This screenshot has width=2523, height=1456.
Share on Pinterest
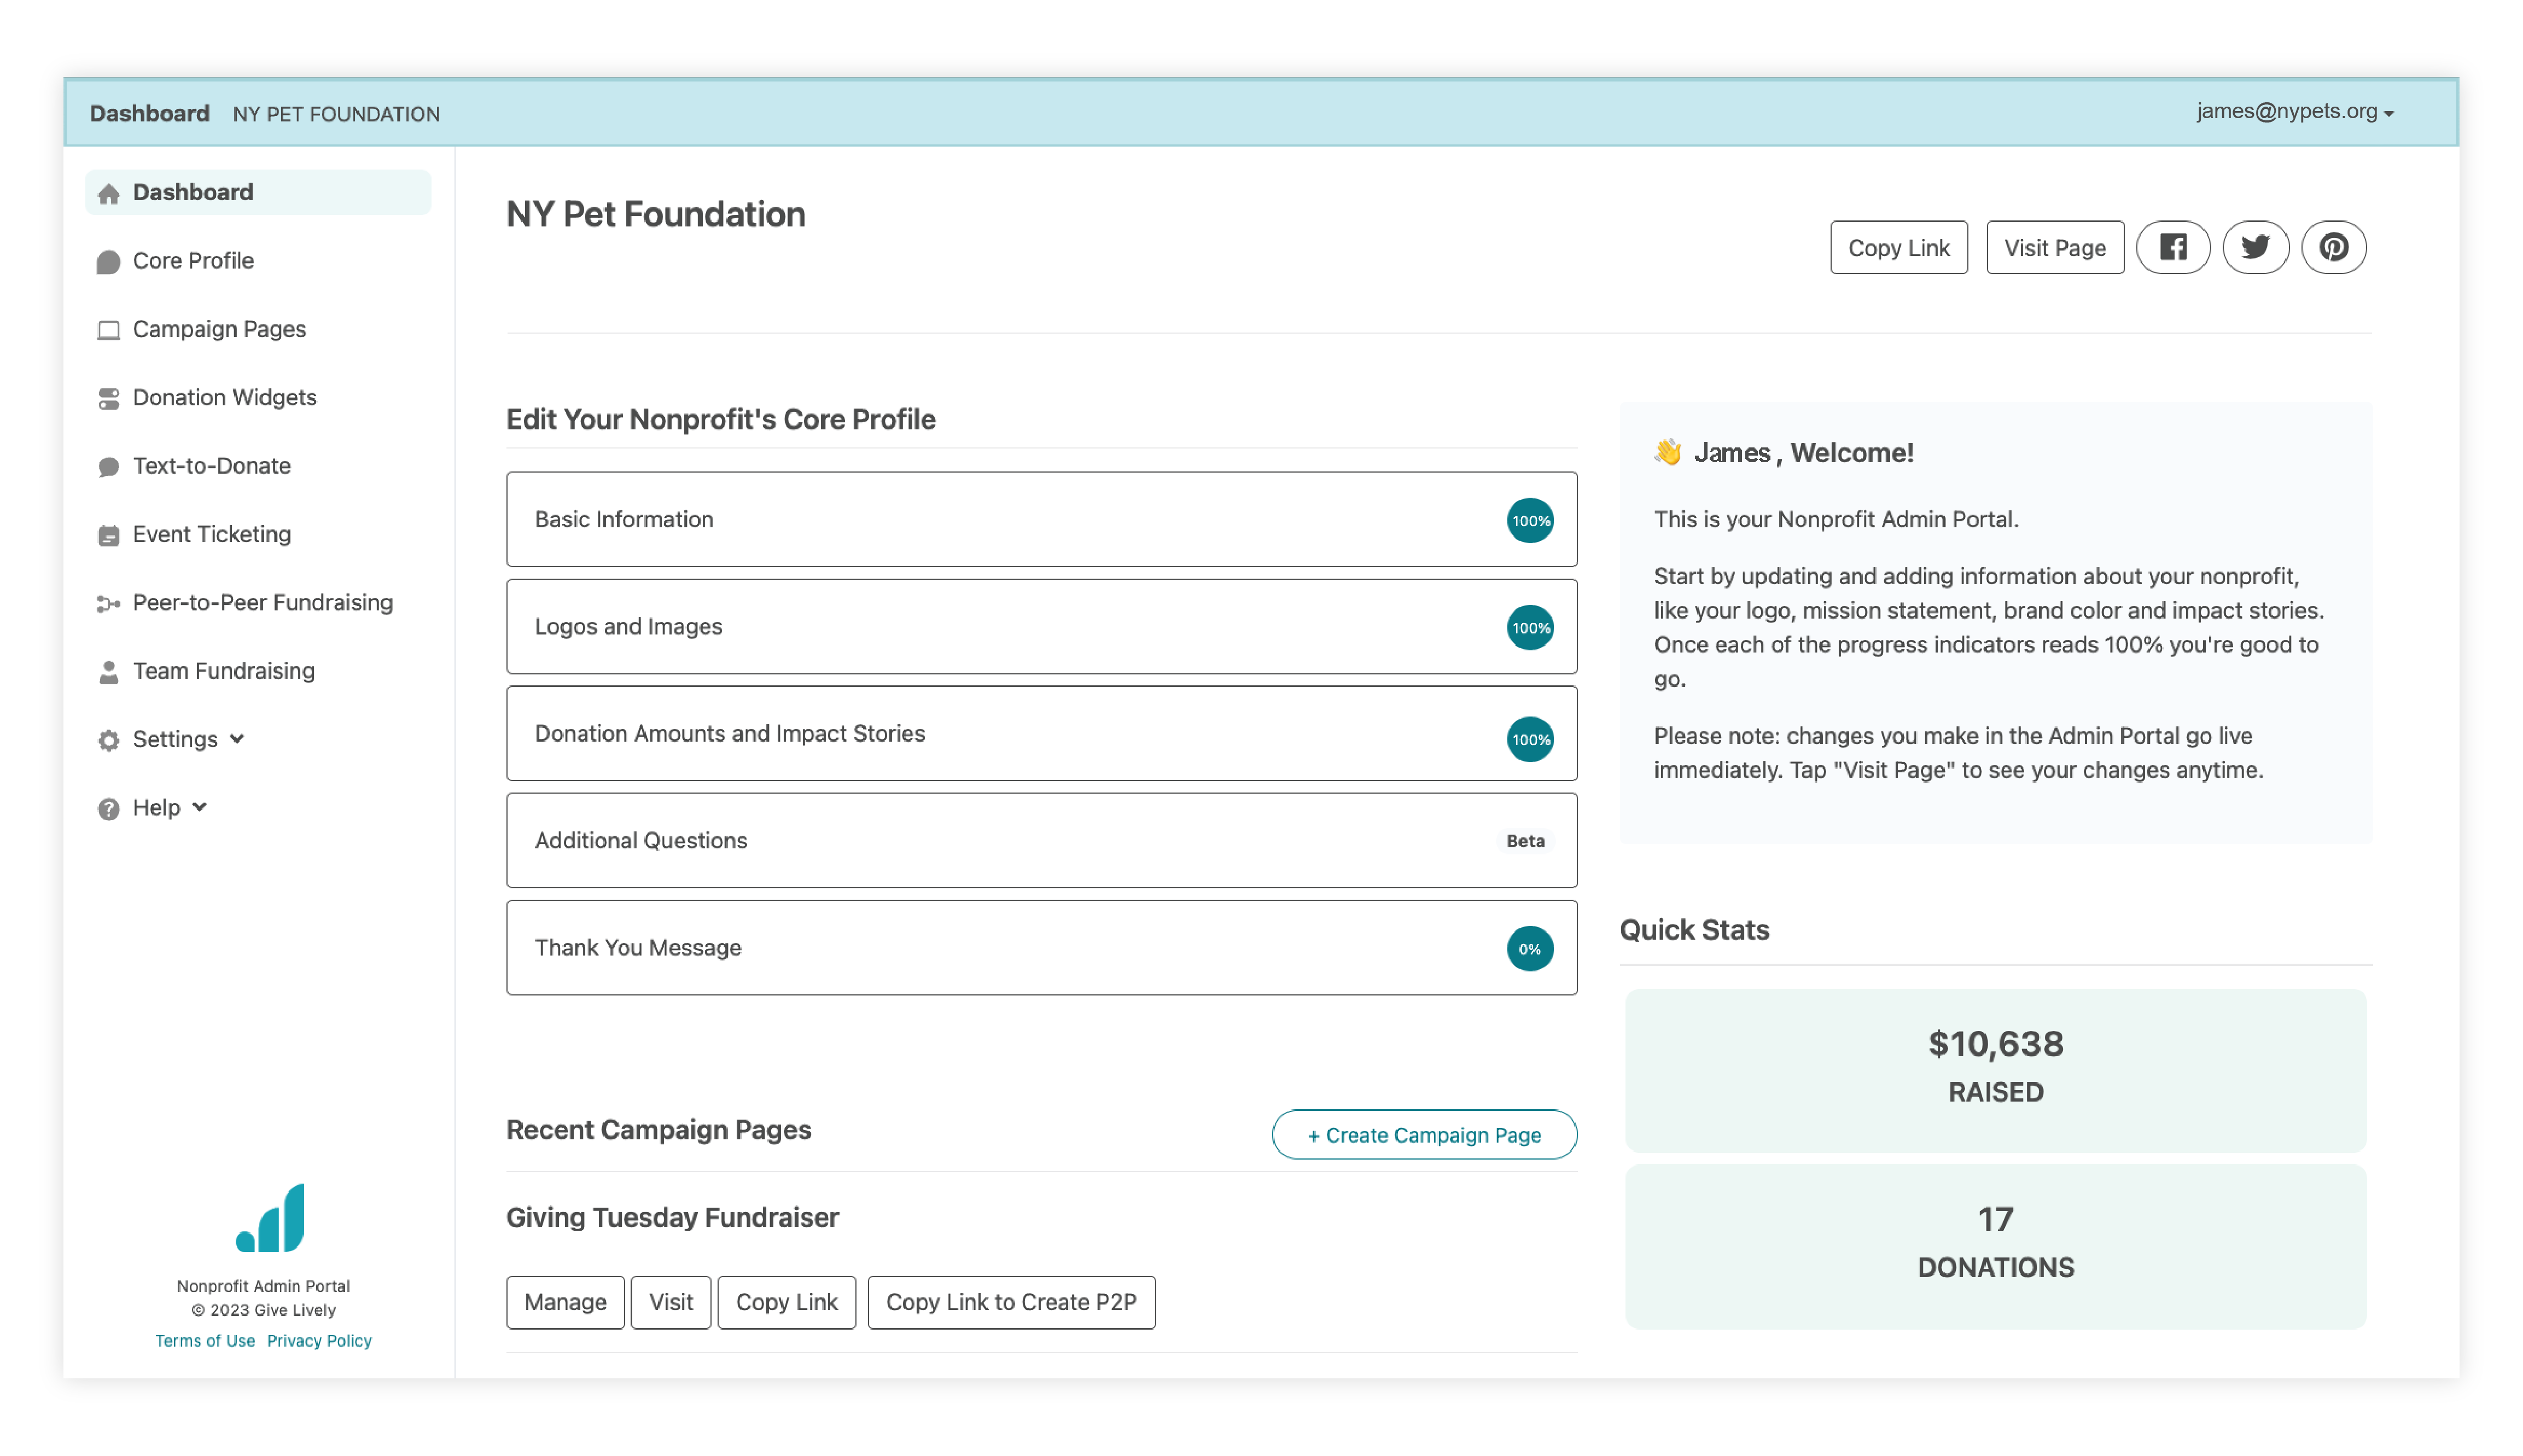click(x=2333, y=247)
